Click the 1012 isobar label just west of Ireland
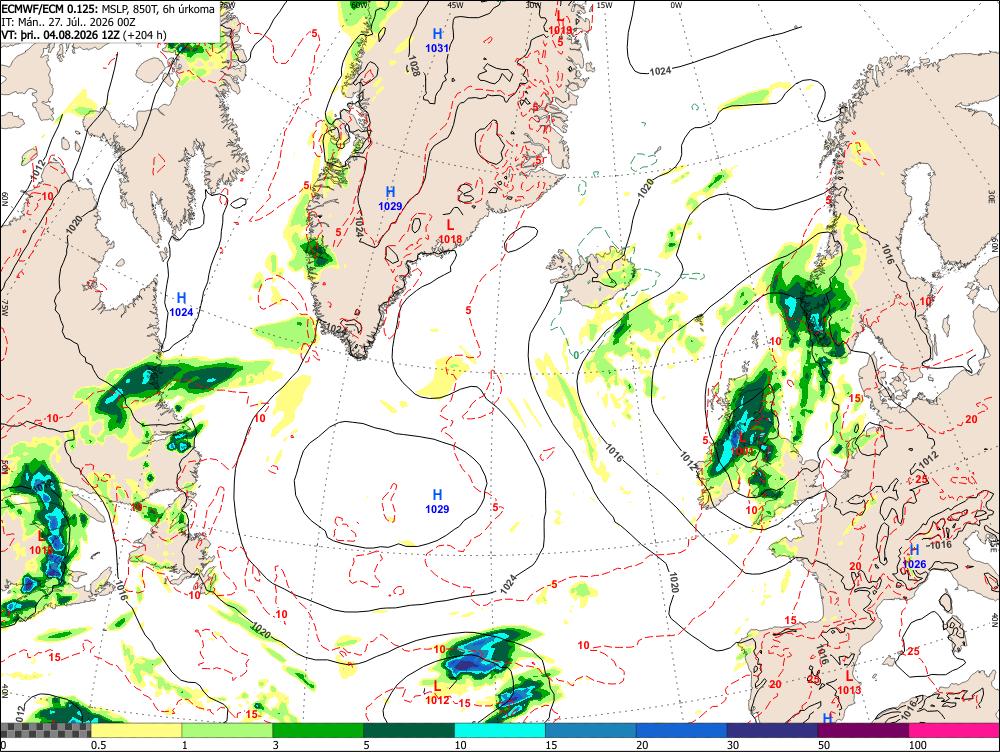 click(688, 461)
